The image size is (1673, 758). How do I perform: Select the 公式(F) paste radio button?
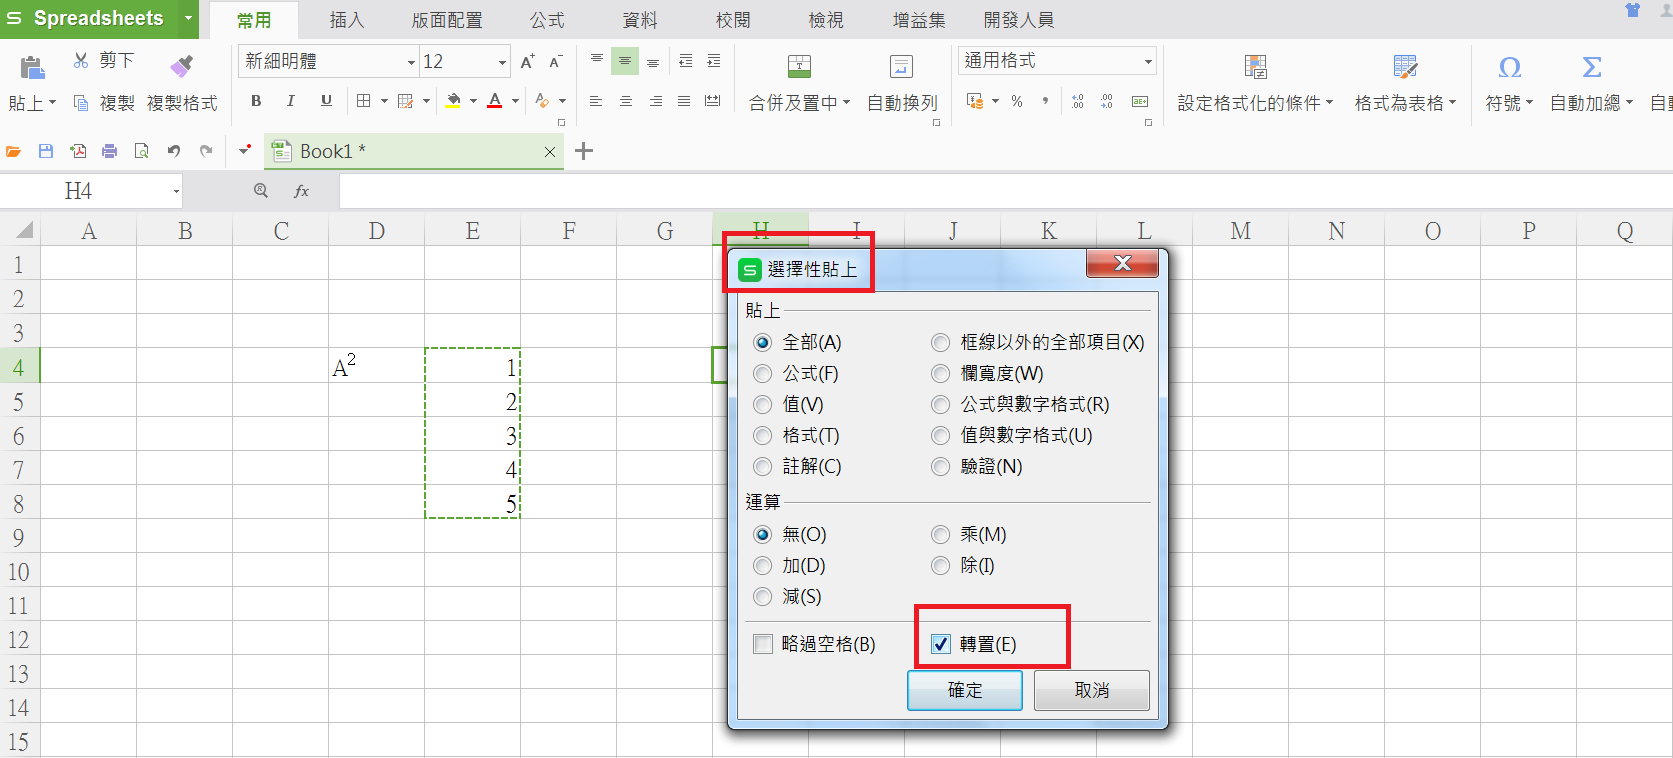point(763,374)
